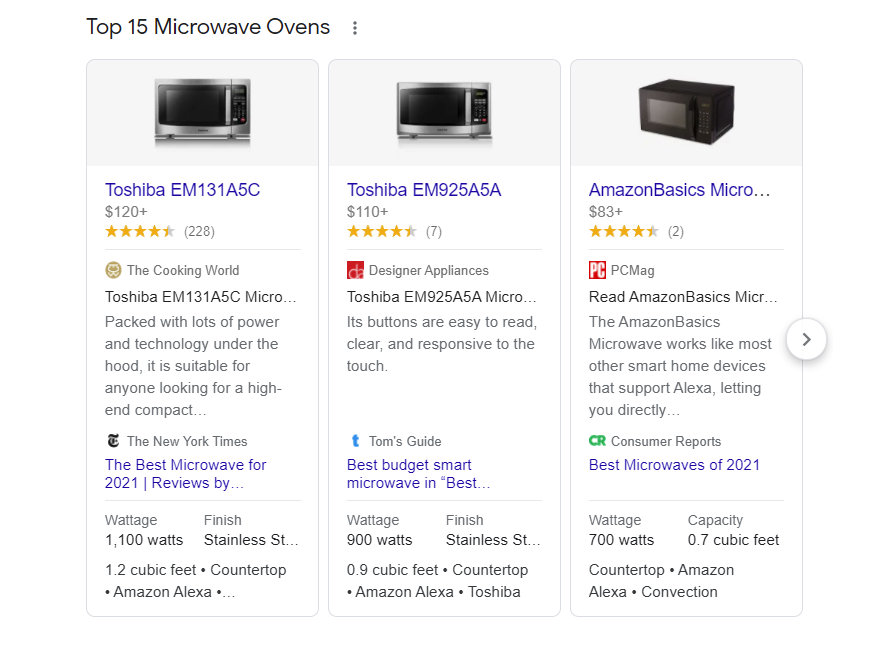876x645 pixels.
Task: Click the Tom's Guide logo icon
Action: pos(355,441)
